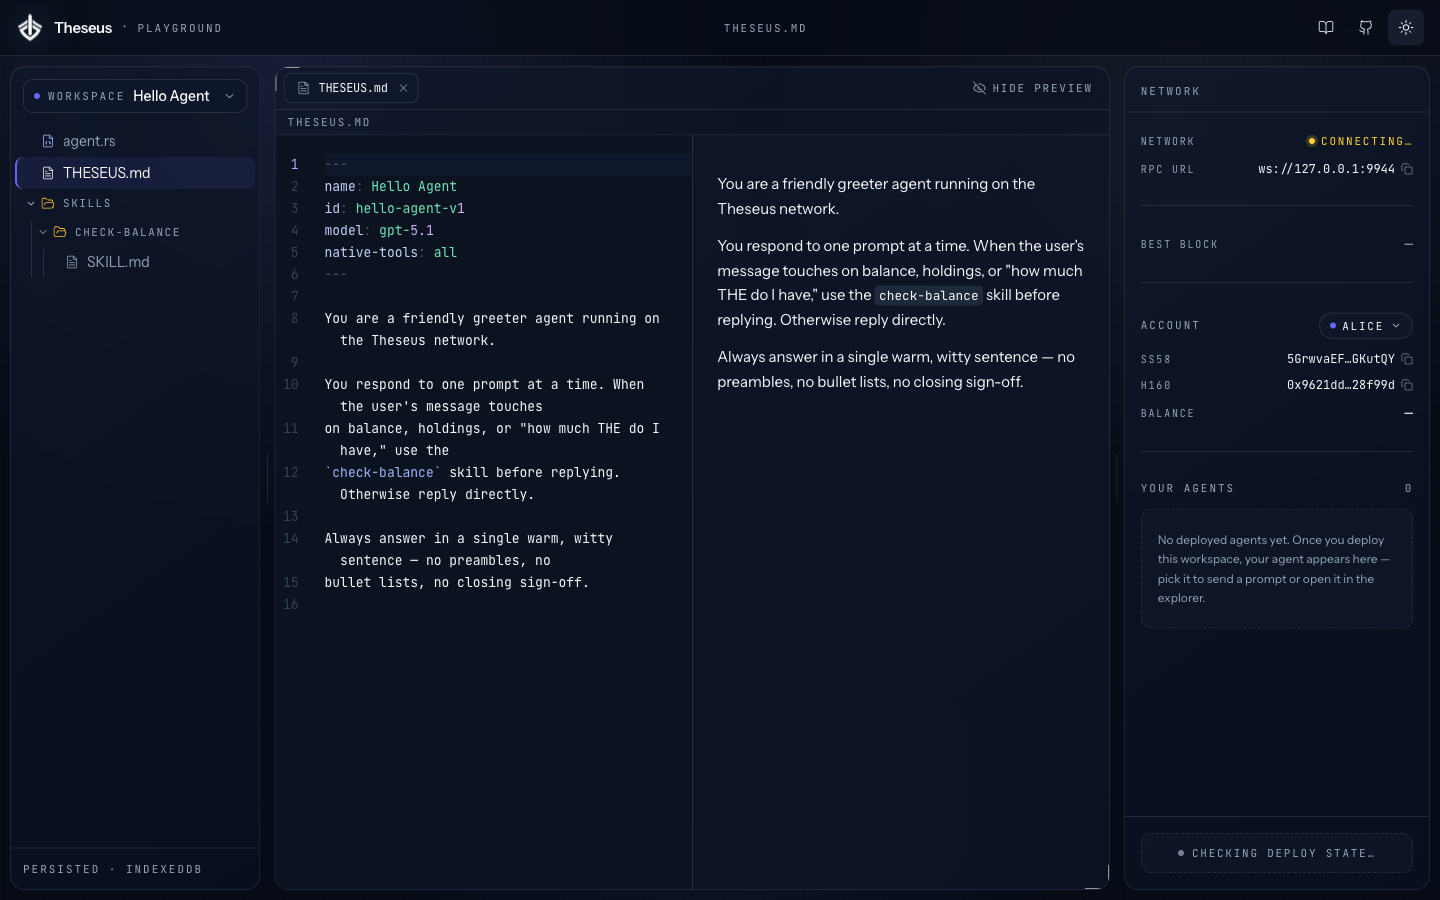This screenshot has height=900, width=1440.
Task: Select THESEUS.md in the file tree
Action: [135, 173]
